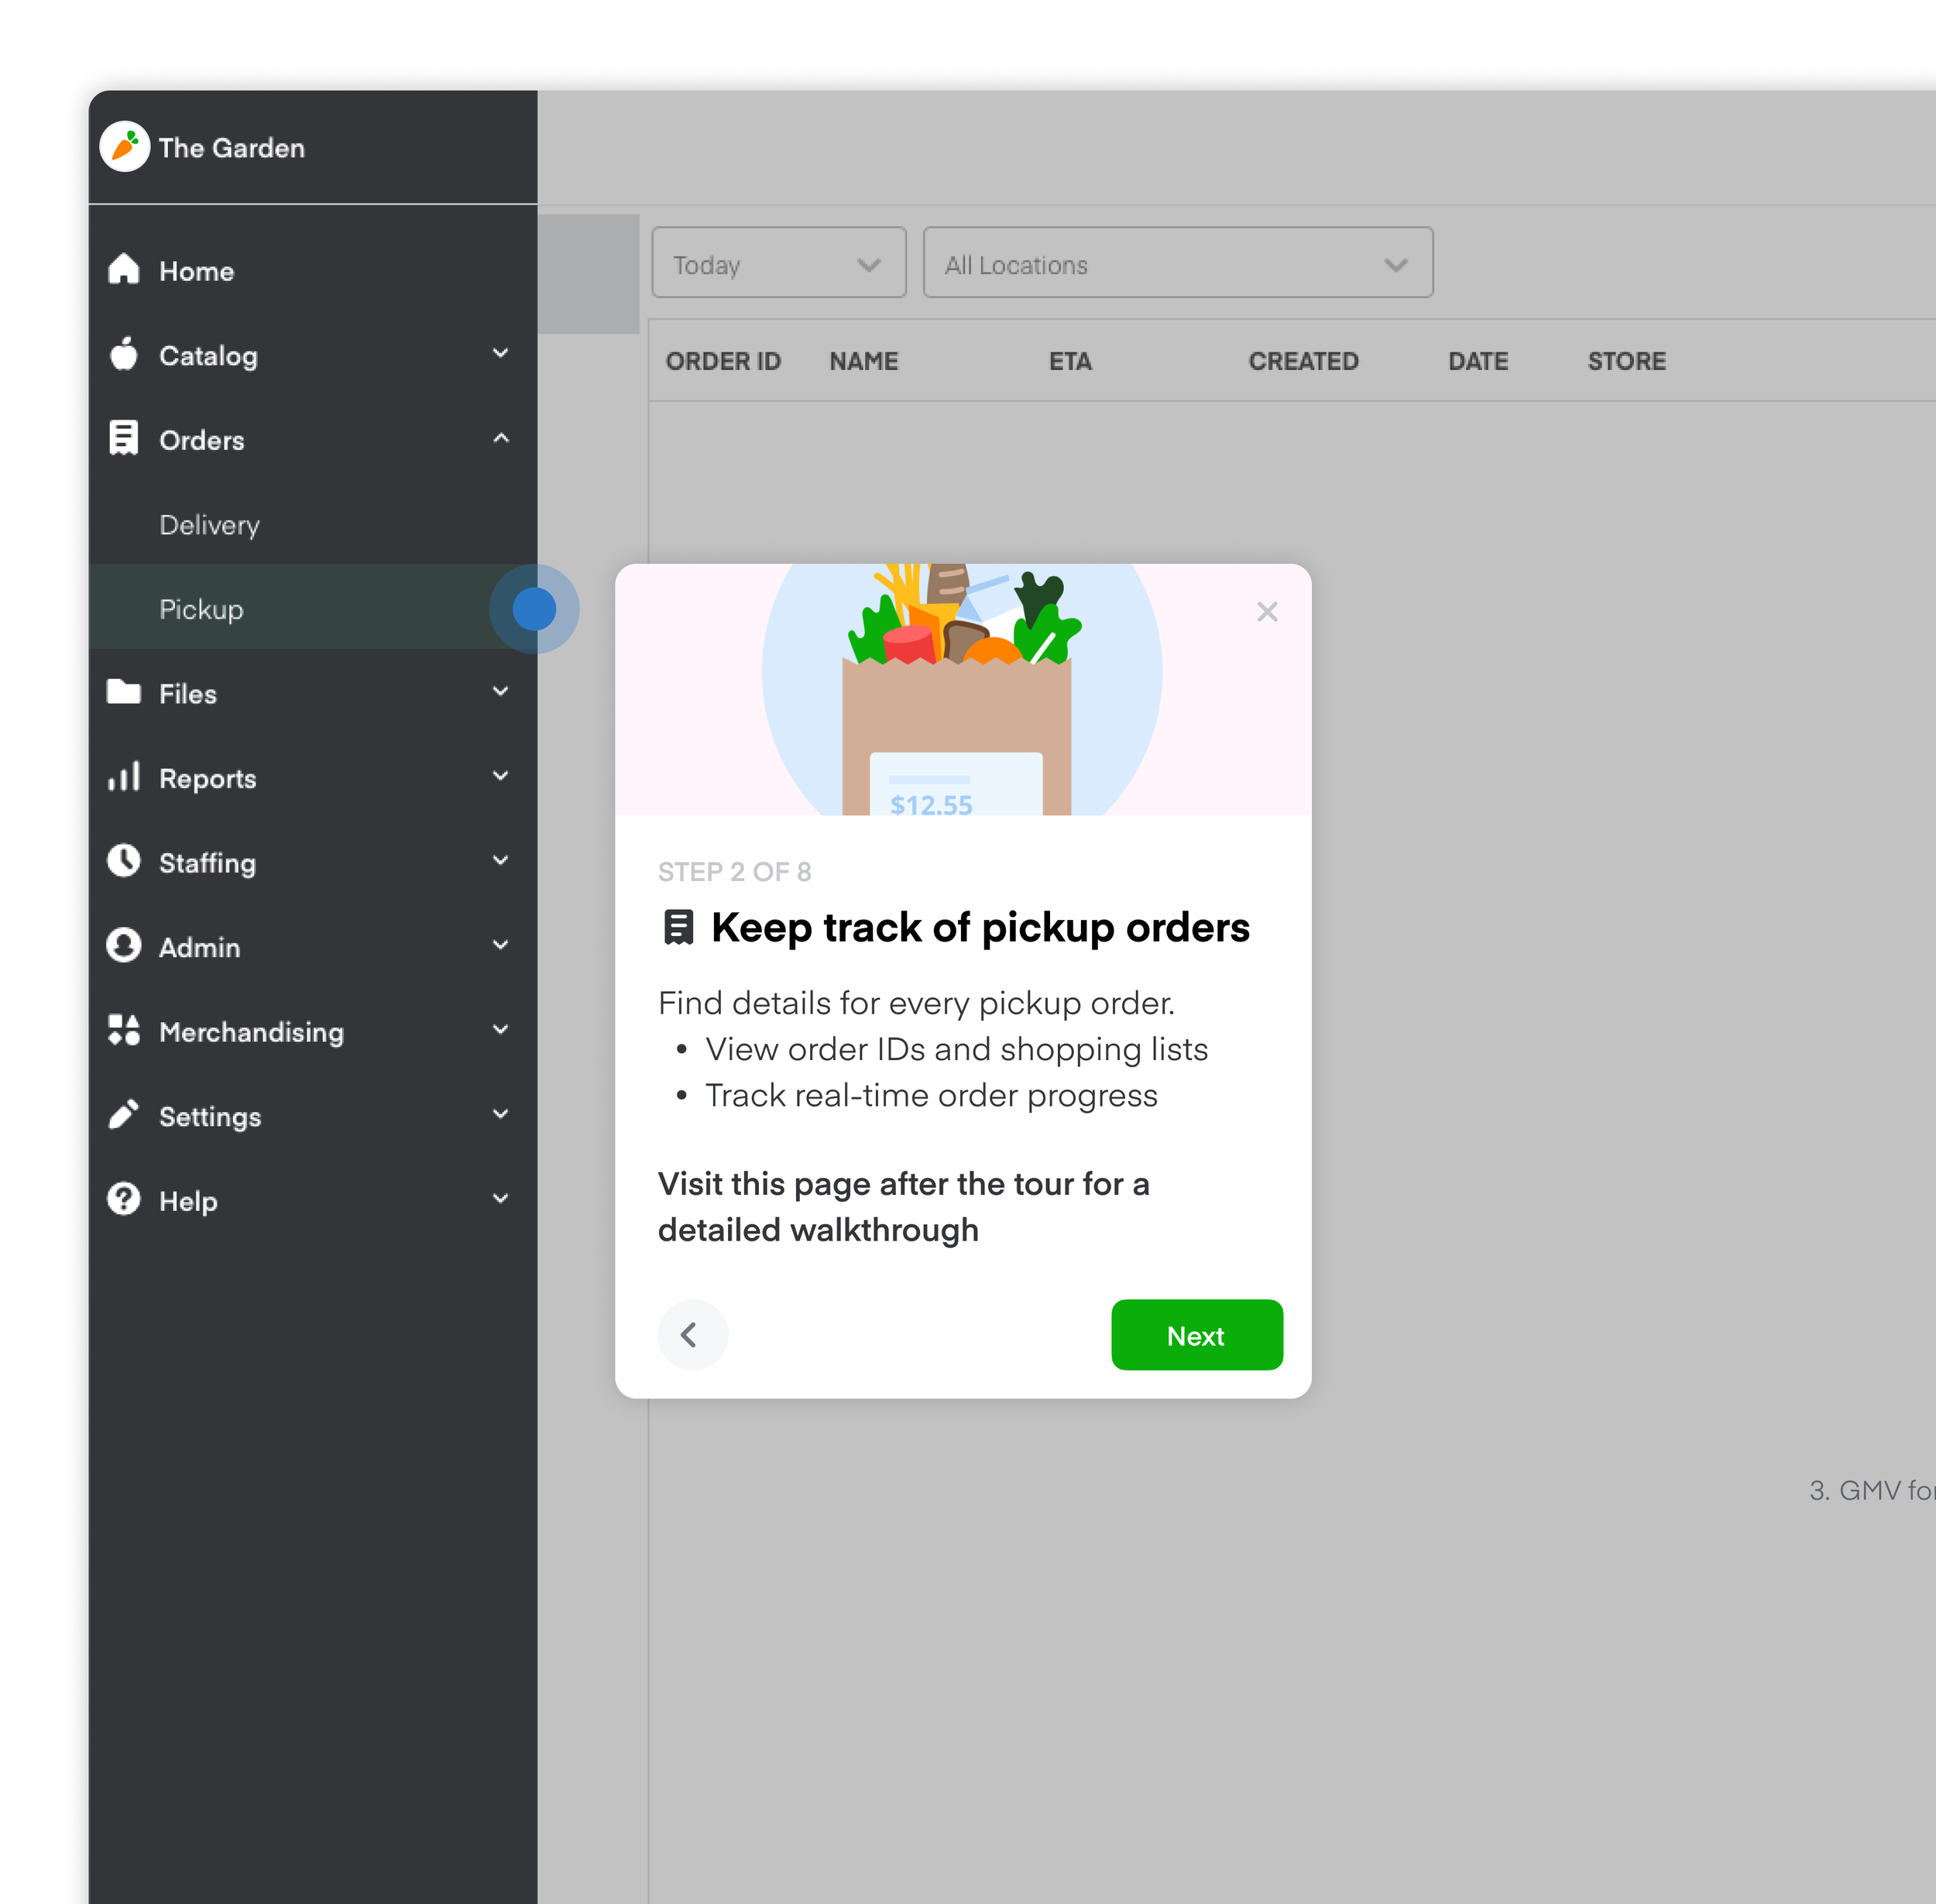Open the All Locations dropdown
Viewport: 1936px width, 1904px height.
[x=1177, y=263]
